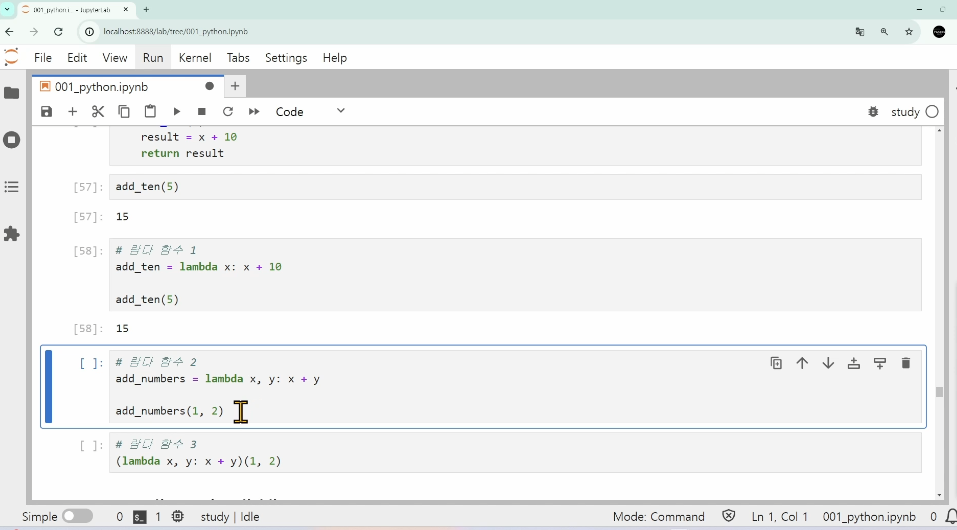Click 001_python.ipynb in status bar

pyautogui.click(x=869, y=517)
